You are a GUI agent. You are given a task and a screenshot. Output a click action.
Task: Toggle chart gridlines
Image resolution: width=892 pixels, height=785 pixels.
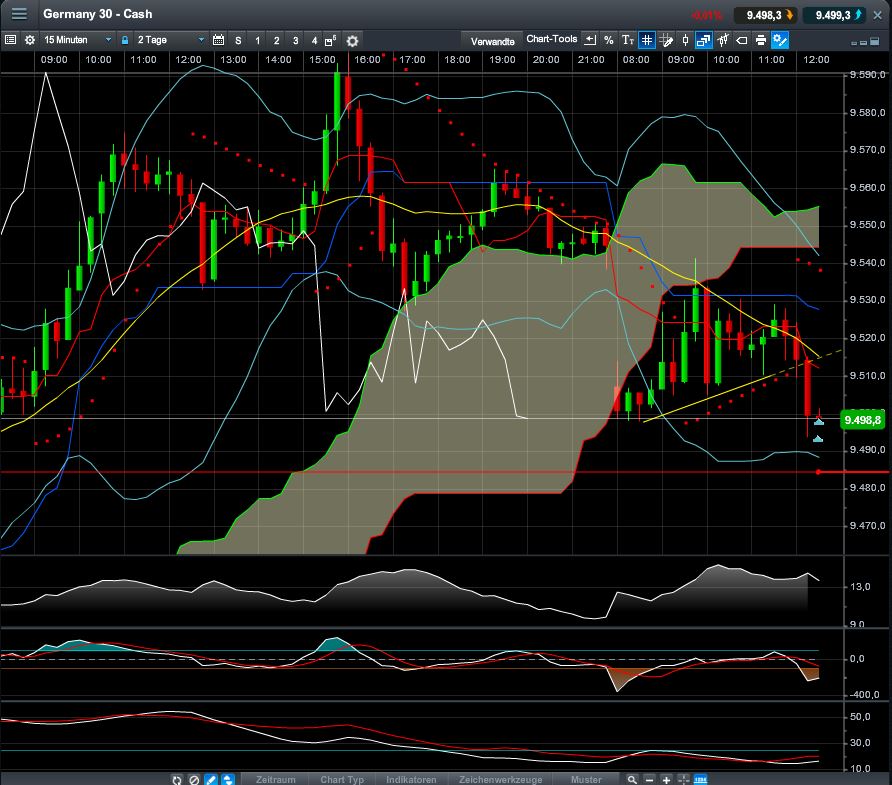[647, 40]
